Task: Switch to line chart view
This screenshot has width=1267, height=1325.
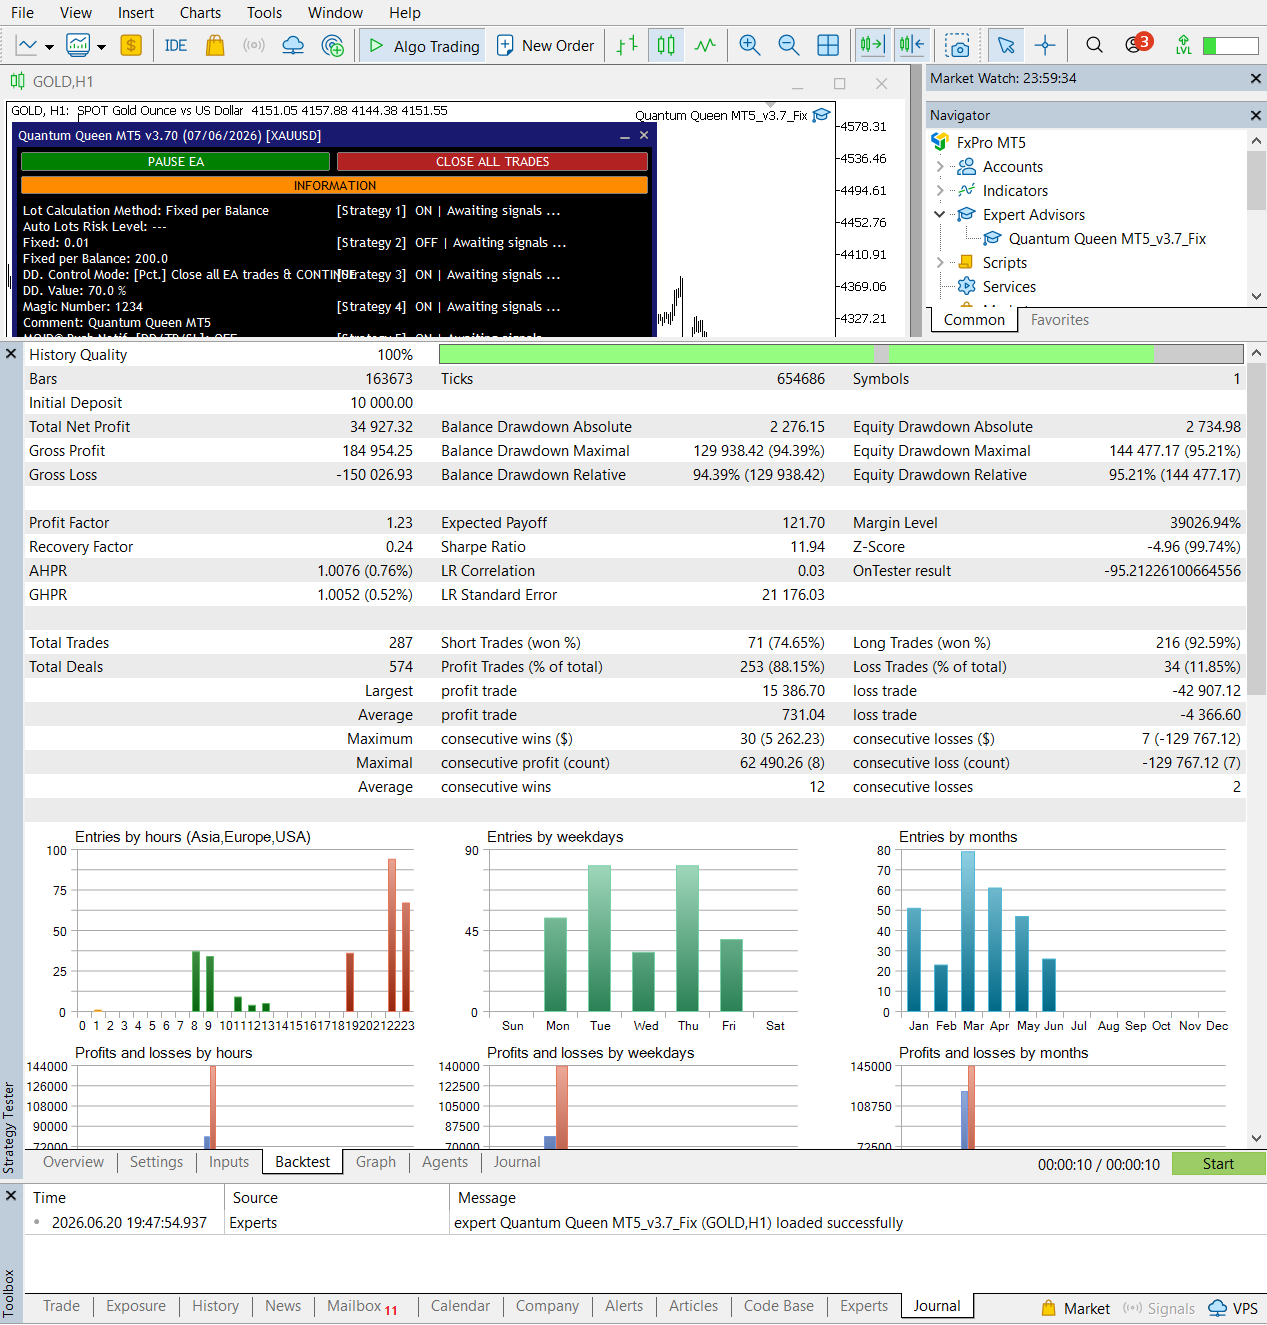Action: [706, 45]
